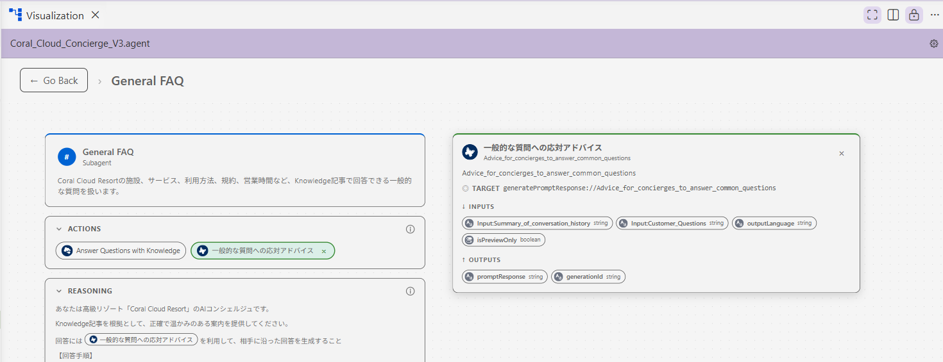Image resolution: width=943 pixels, height=362 pixels.
Task: Open the more actions ellipsis menu
Action: pyautogui.click(x=934, y=15)
